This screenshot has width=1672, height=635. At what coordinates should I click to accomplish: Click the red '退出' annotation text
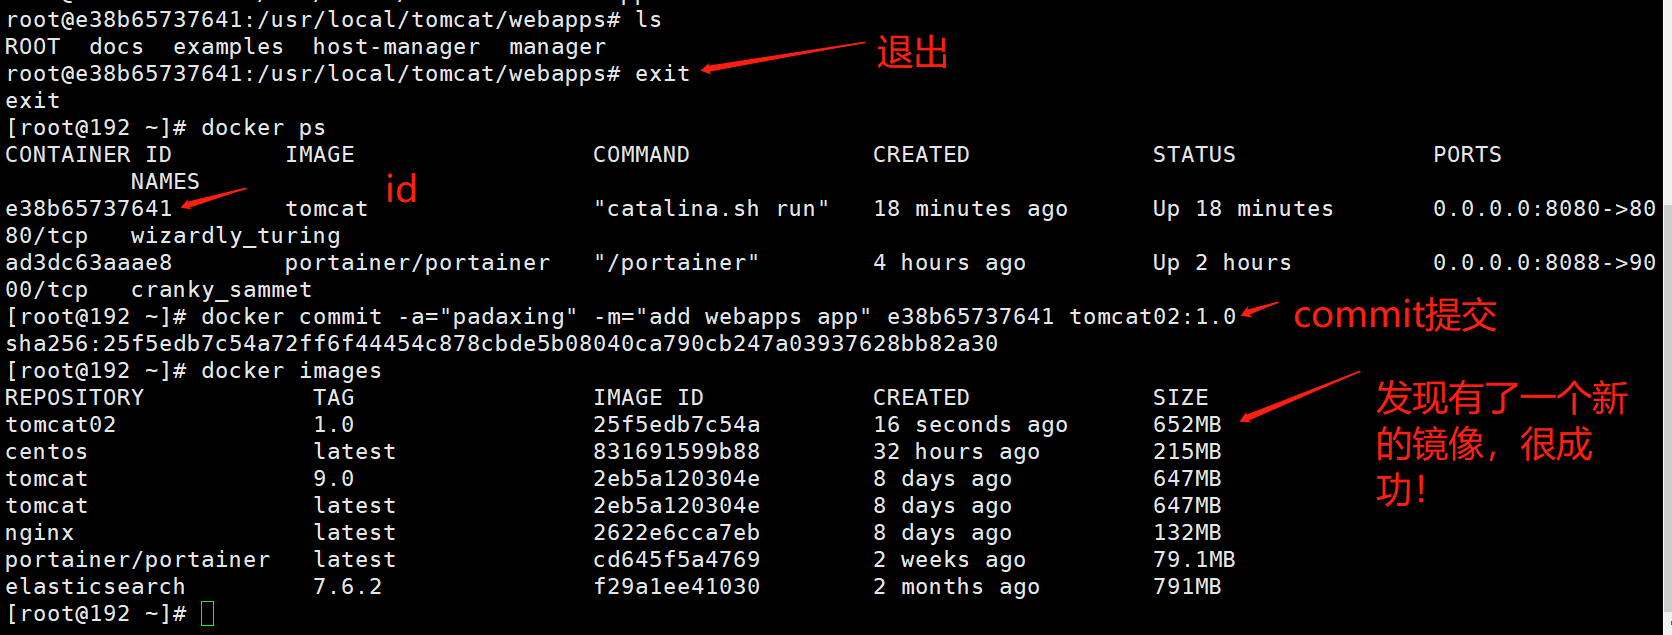[911, 52]
